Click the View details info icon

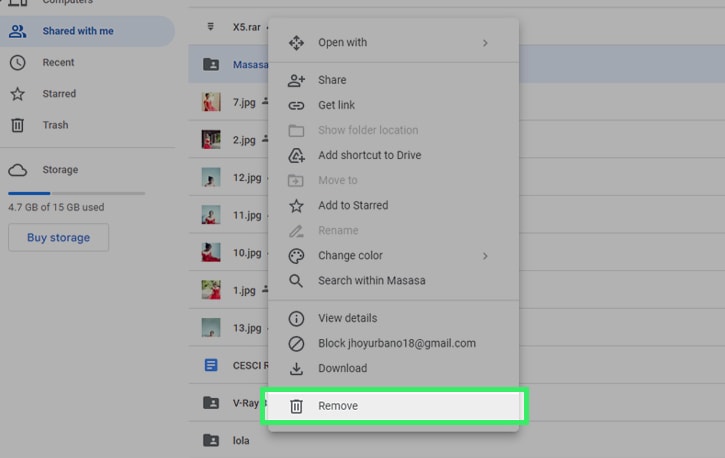click(296, 318)
